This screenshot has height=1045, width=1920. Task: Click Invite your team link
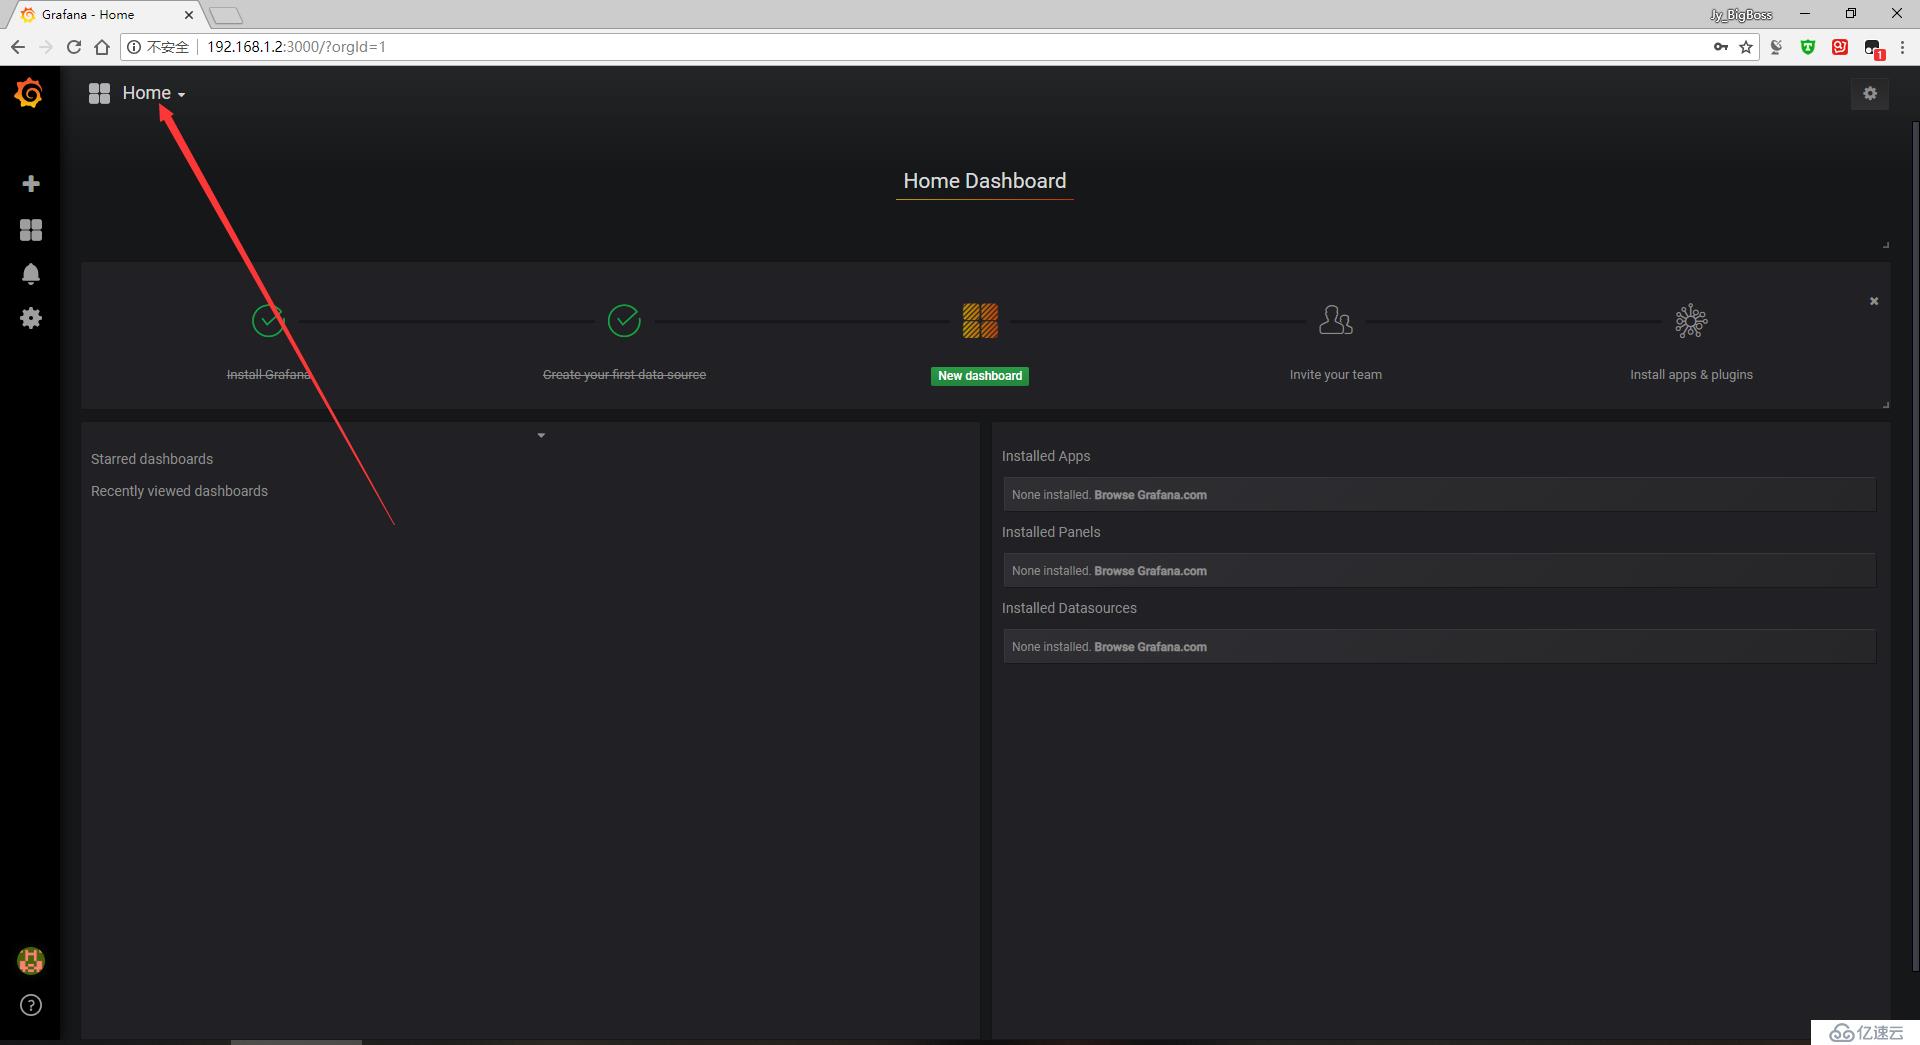[x=1336, y=375]
